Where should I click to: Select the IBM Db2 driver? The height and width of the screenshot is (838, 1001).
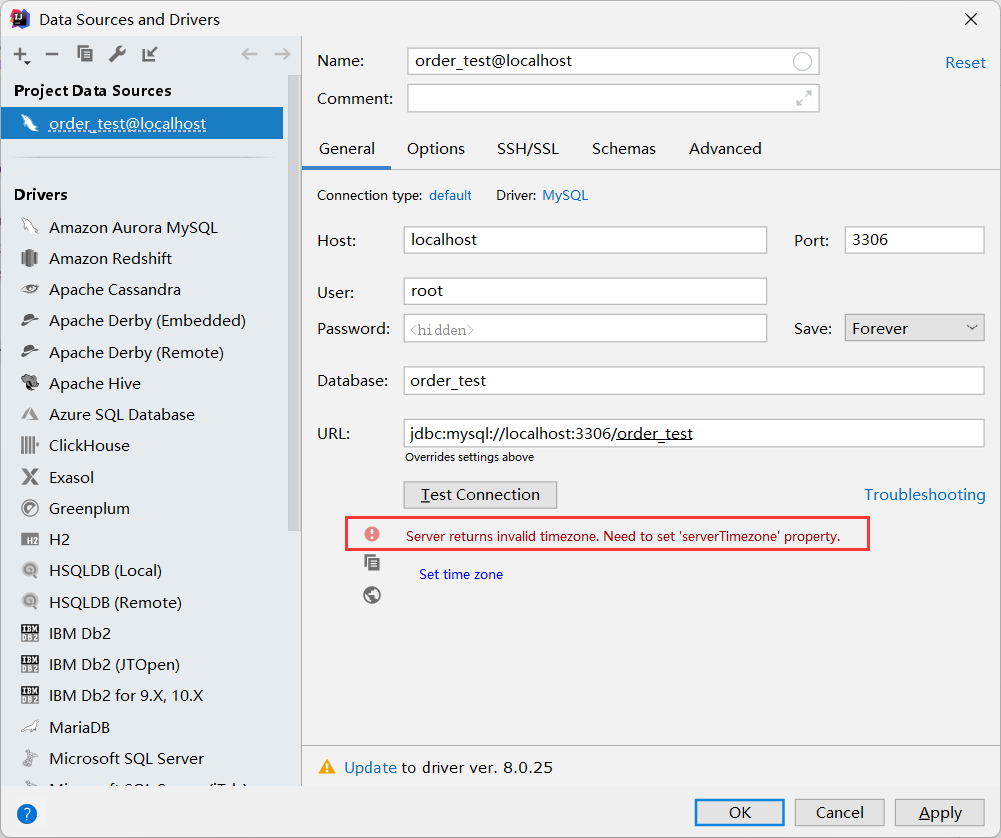point(144,633)
